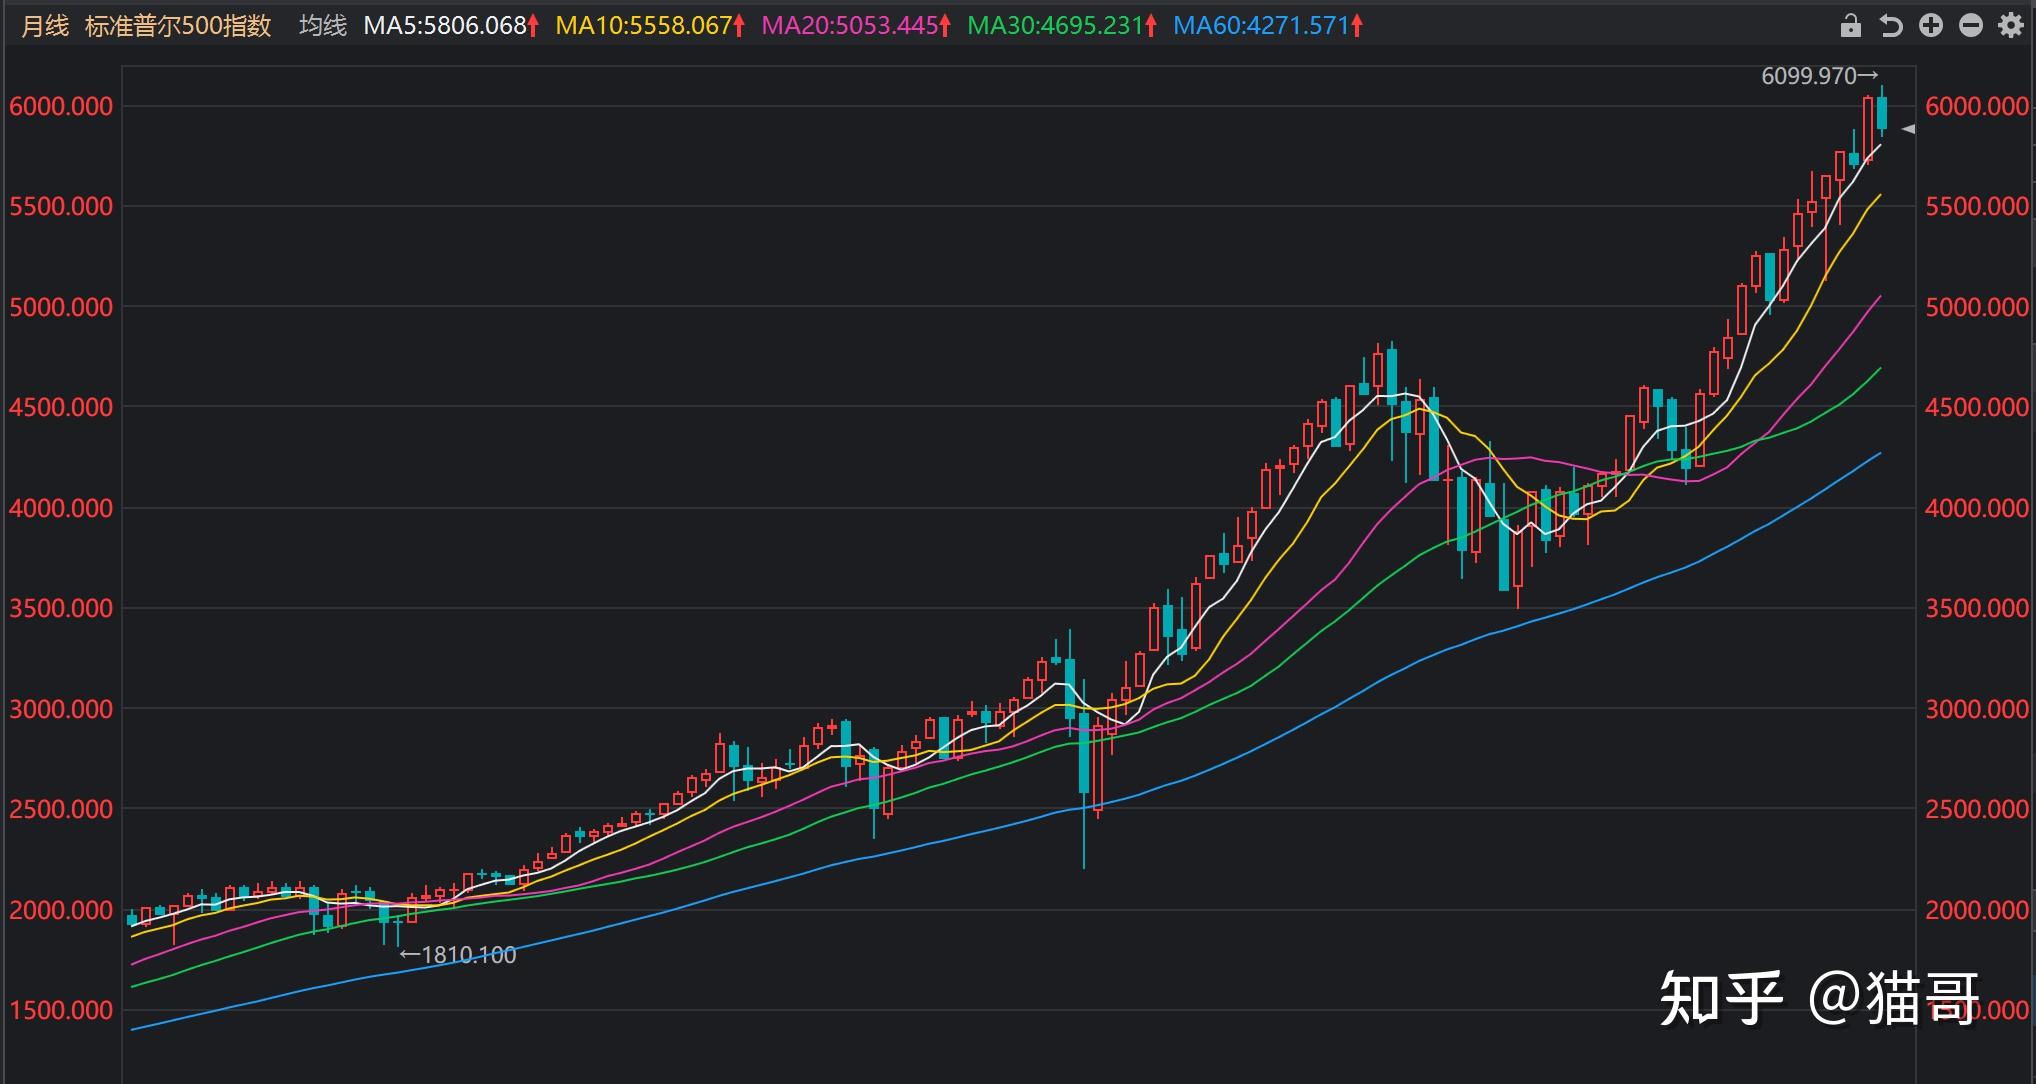This screenshot has height=1084, width=2036.
Task: Click the 5000.000 left axis label
Action: [61, 307]
